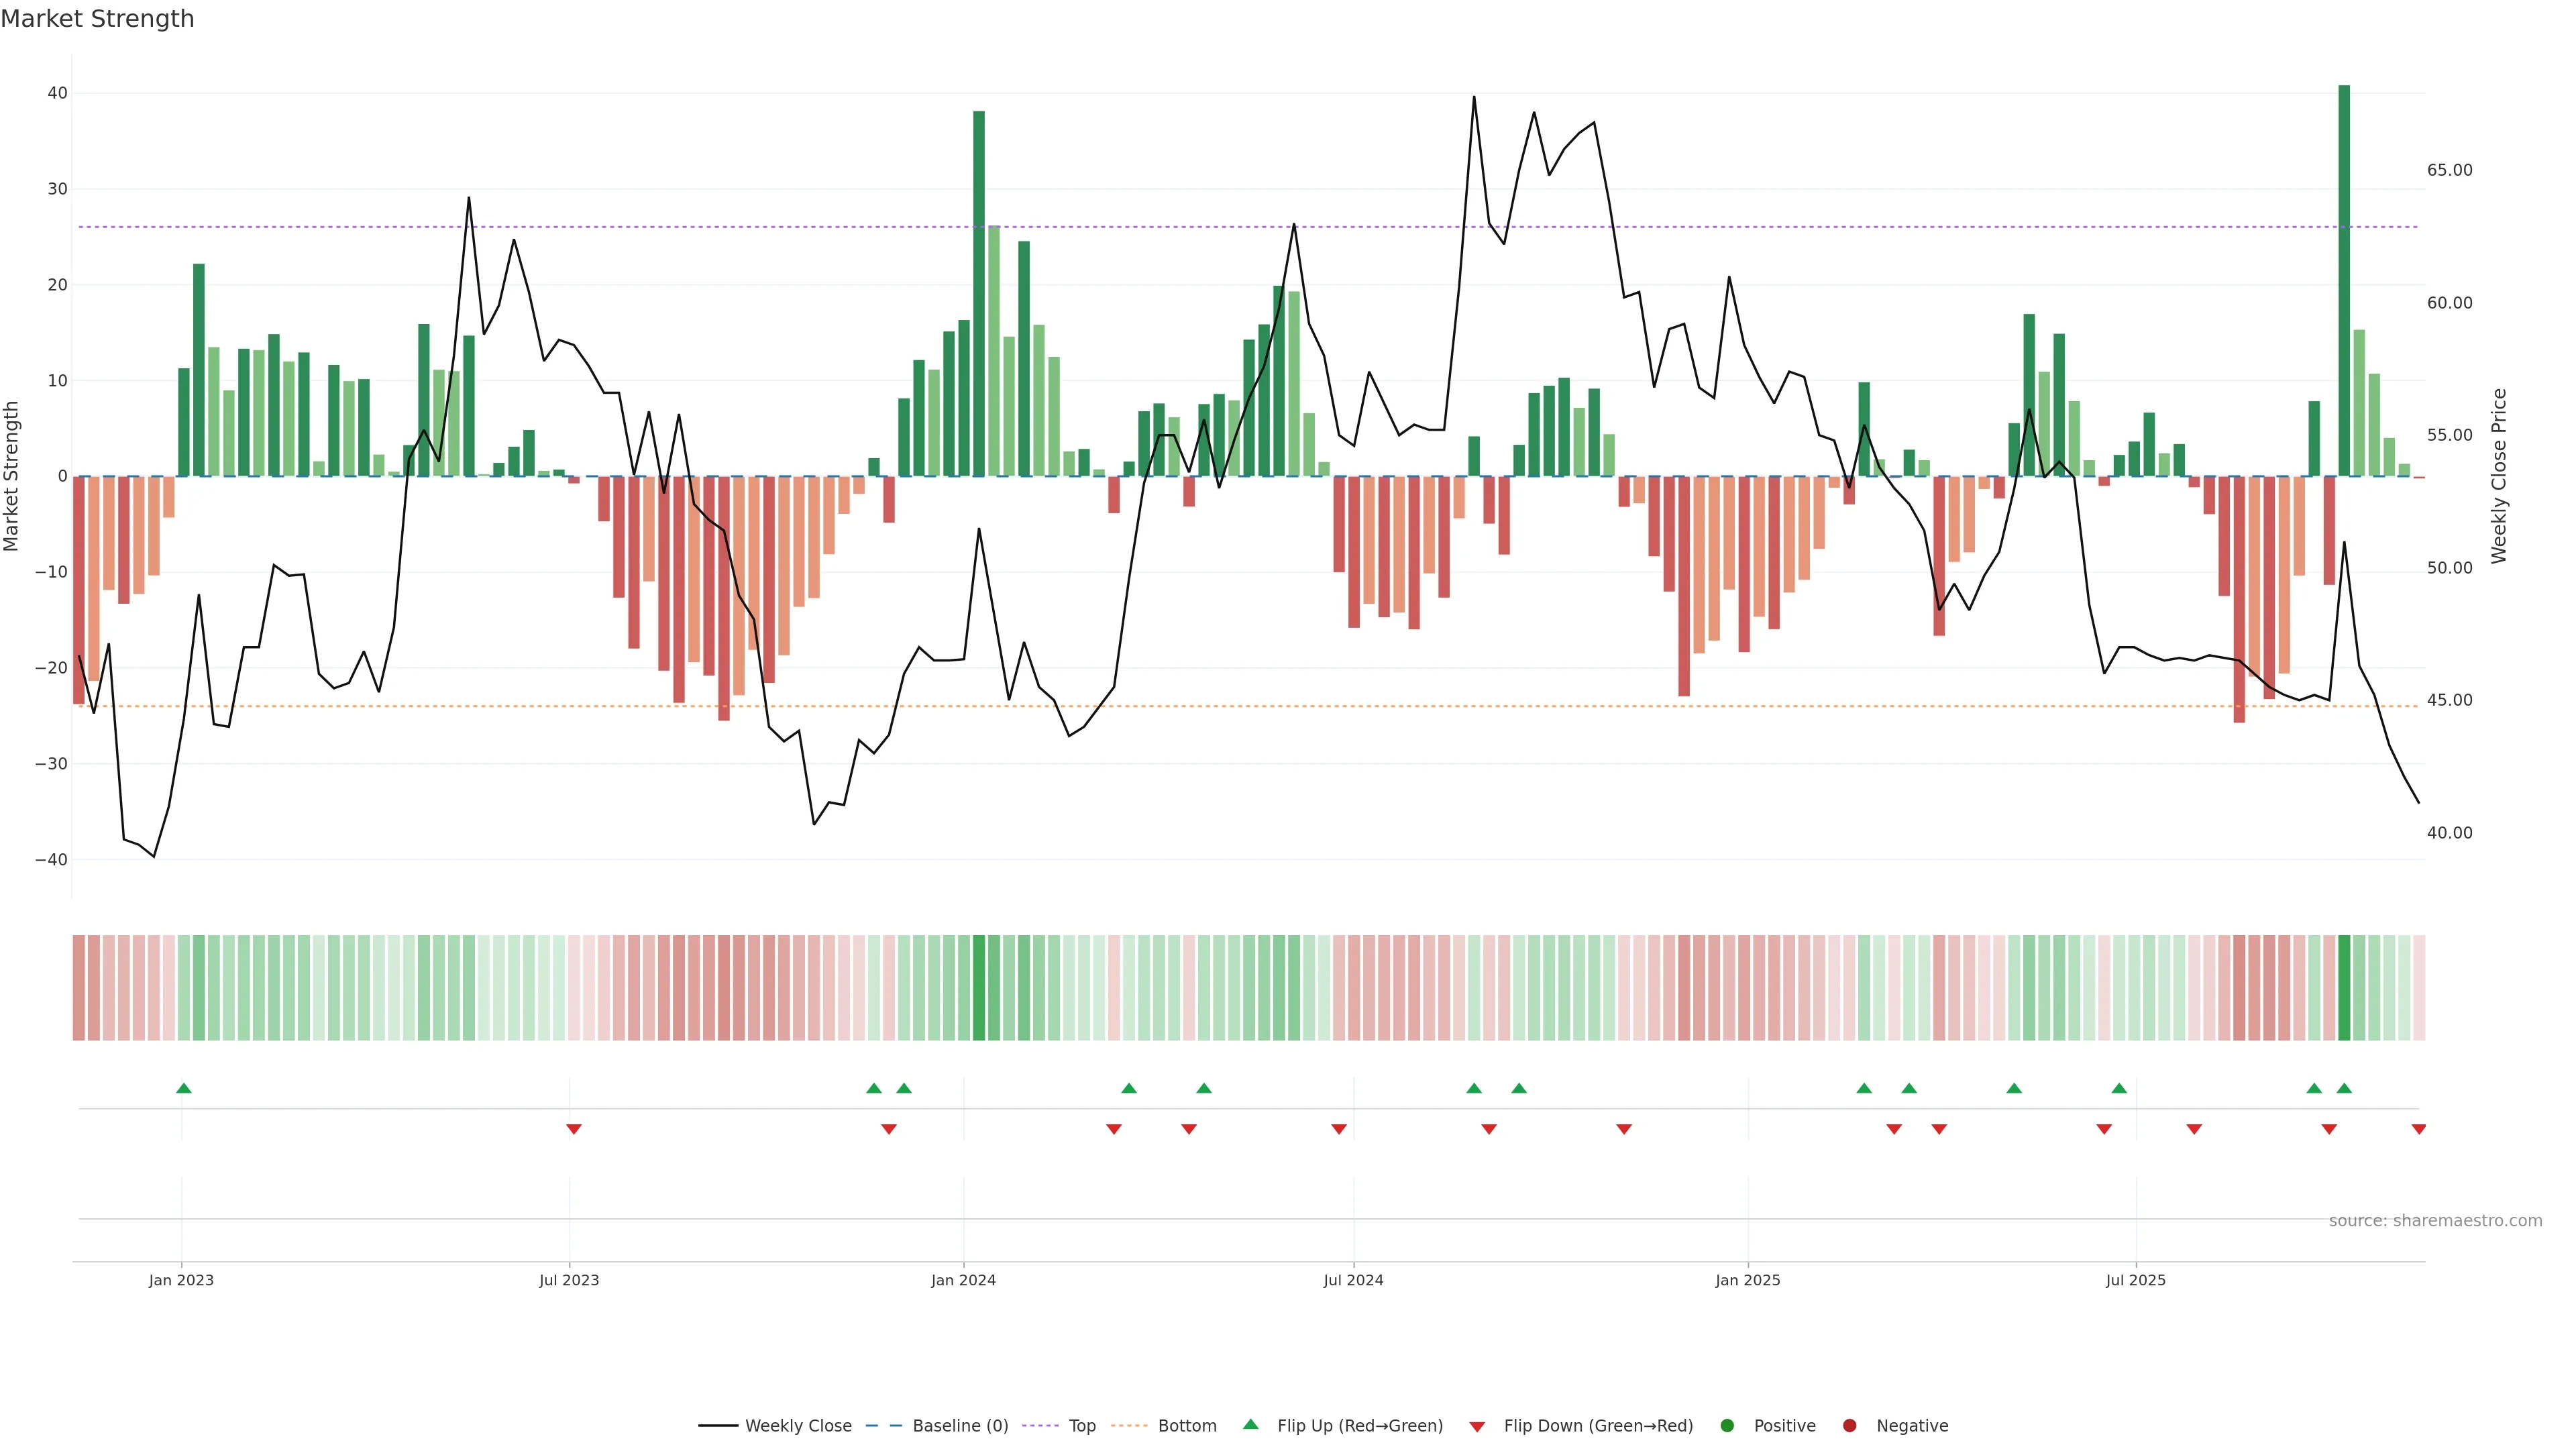2576x1449 pixels.
Task: Click the red flip-down marker at Jul 2023
Action: coord(574,1129)
